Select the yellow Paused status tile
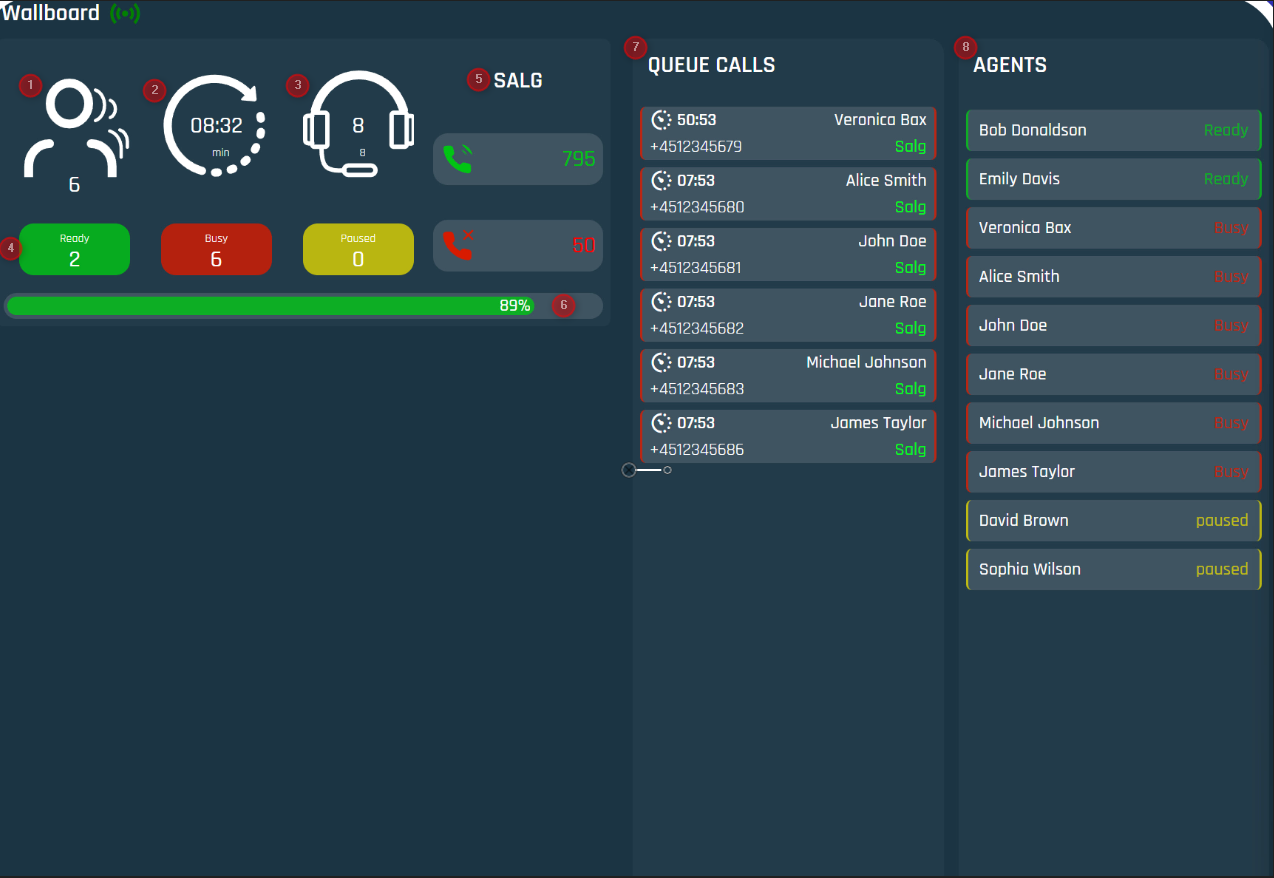1274x878 pixels. click(x=358, y=249)
